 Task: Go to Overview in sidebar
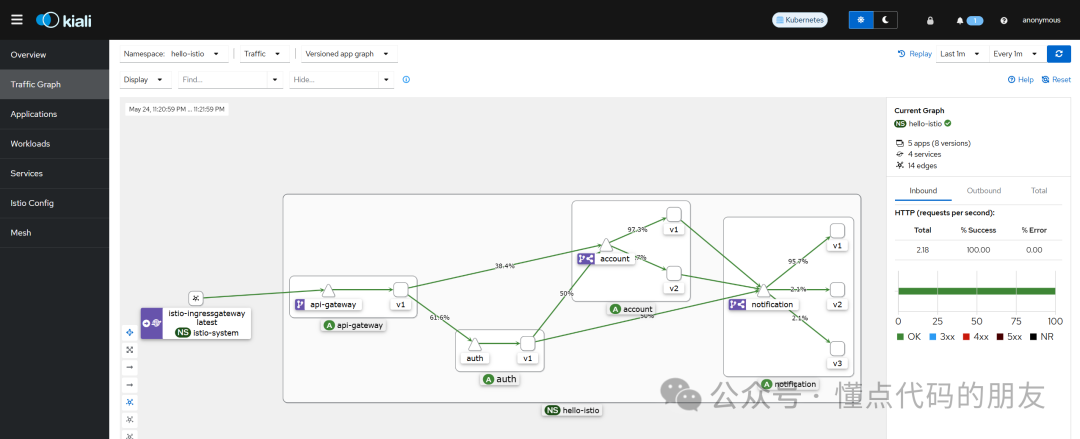tap(54, 54)
